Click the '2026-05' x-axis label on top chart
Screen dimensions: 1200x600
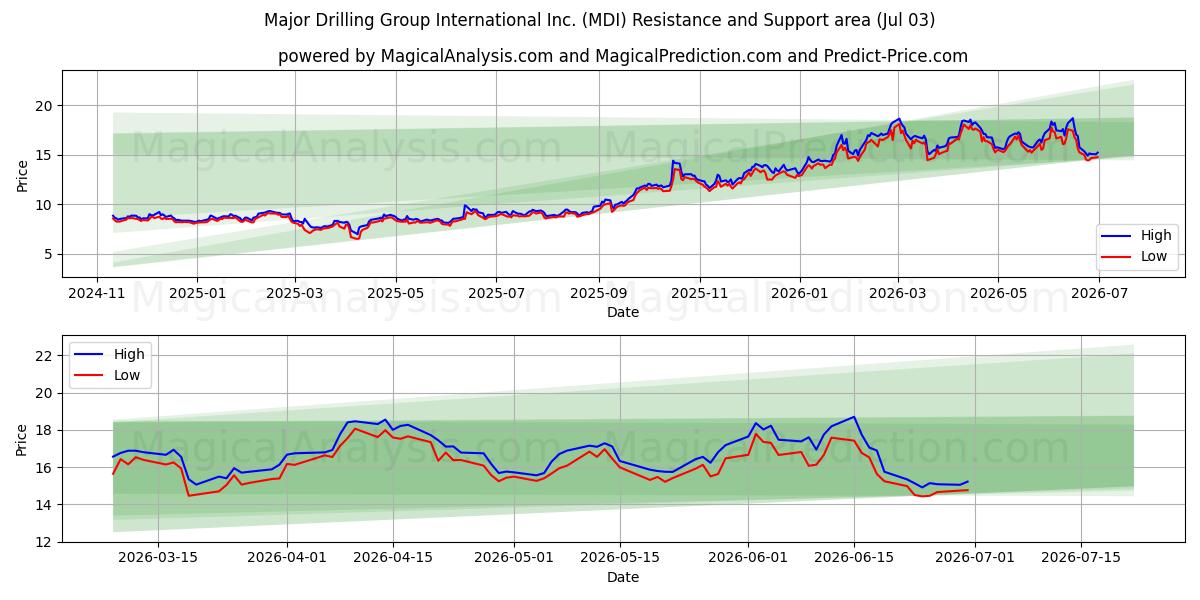(998, 293)
